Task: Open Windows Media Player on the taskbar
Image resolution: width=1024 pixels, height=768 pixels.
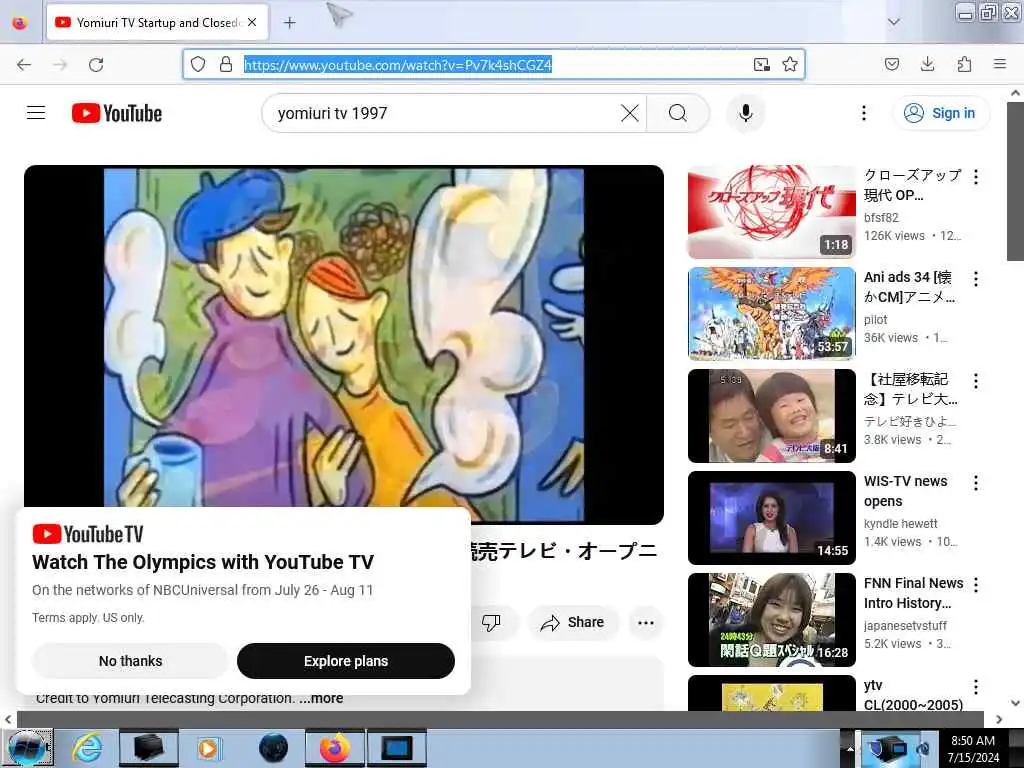Action: pyautogui.click(x=209, y=748)
